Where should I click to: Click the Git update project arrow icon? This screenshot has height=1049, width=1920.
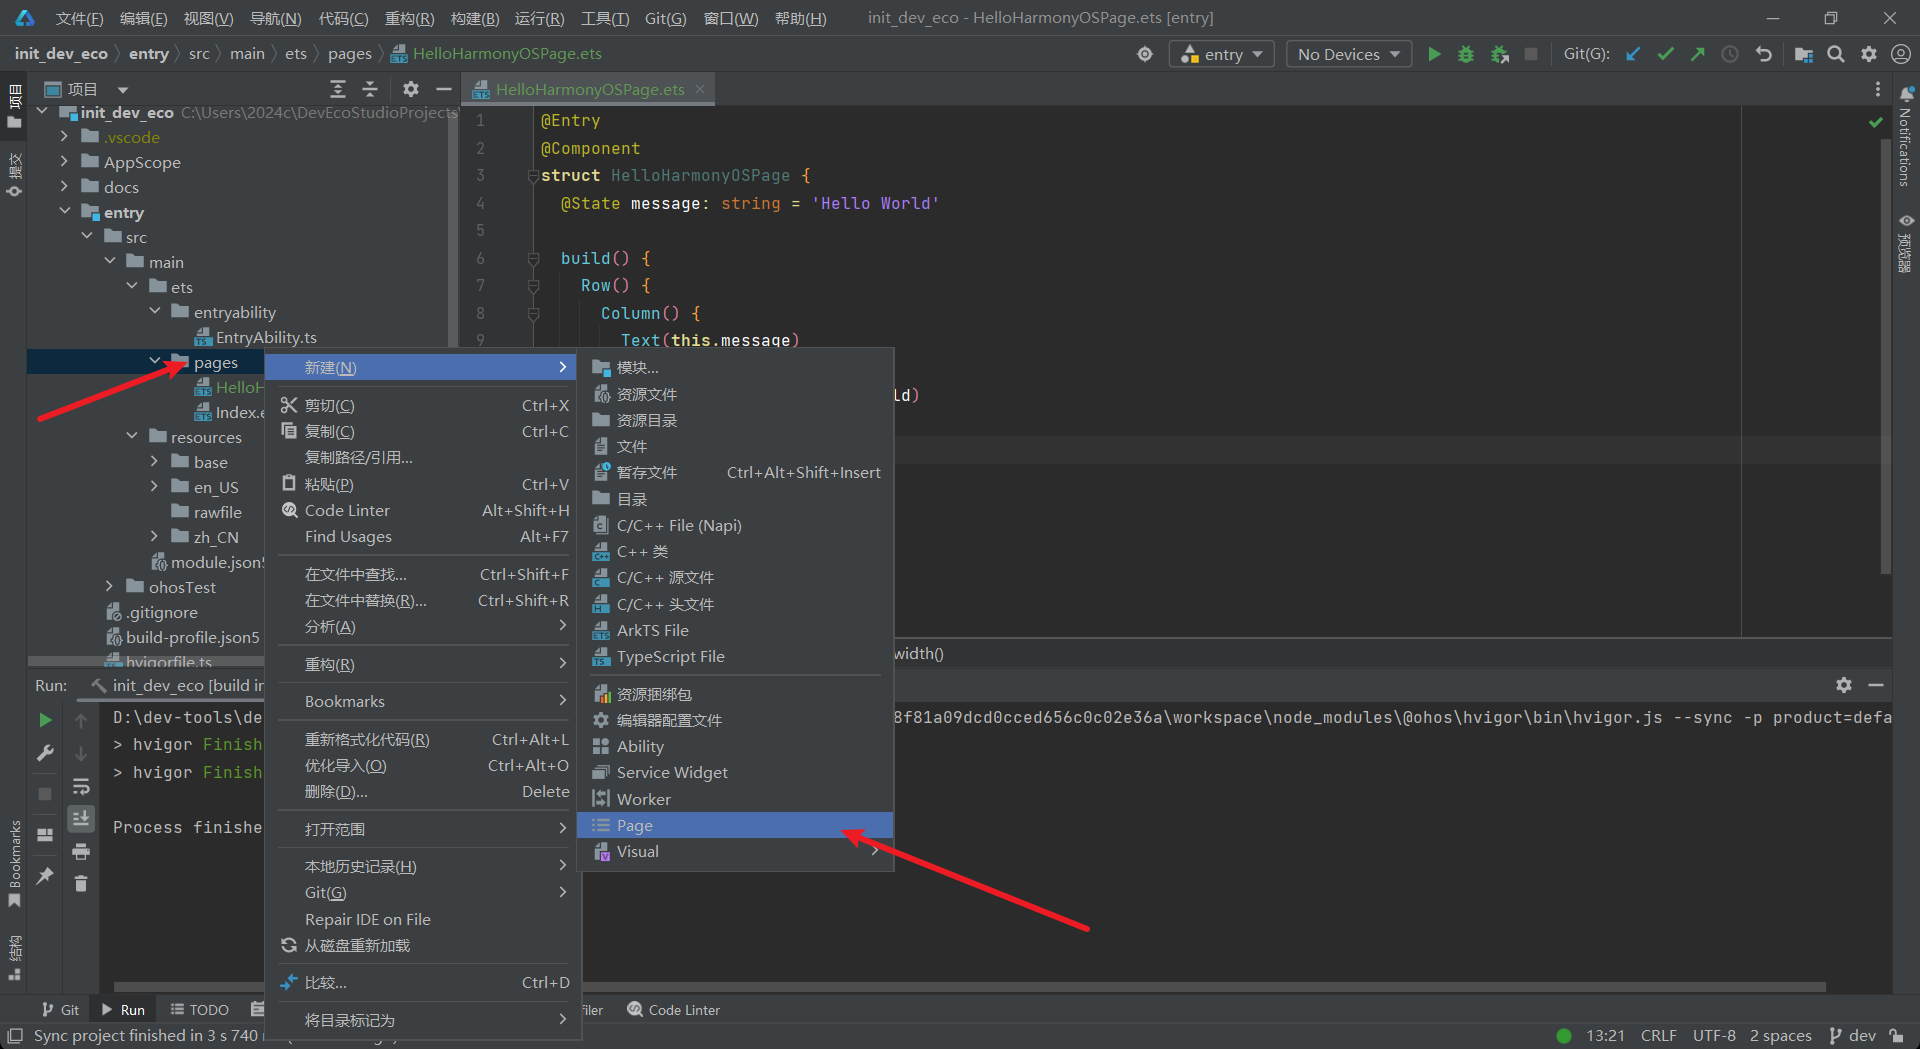click(x=1633, y=54)
